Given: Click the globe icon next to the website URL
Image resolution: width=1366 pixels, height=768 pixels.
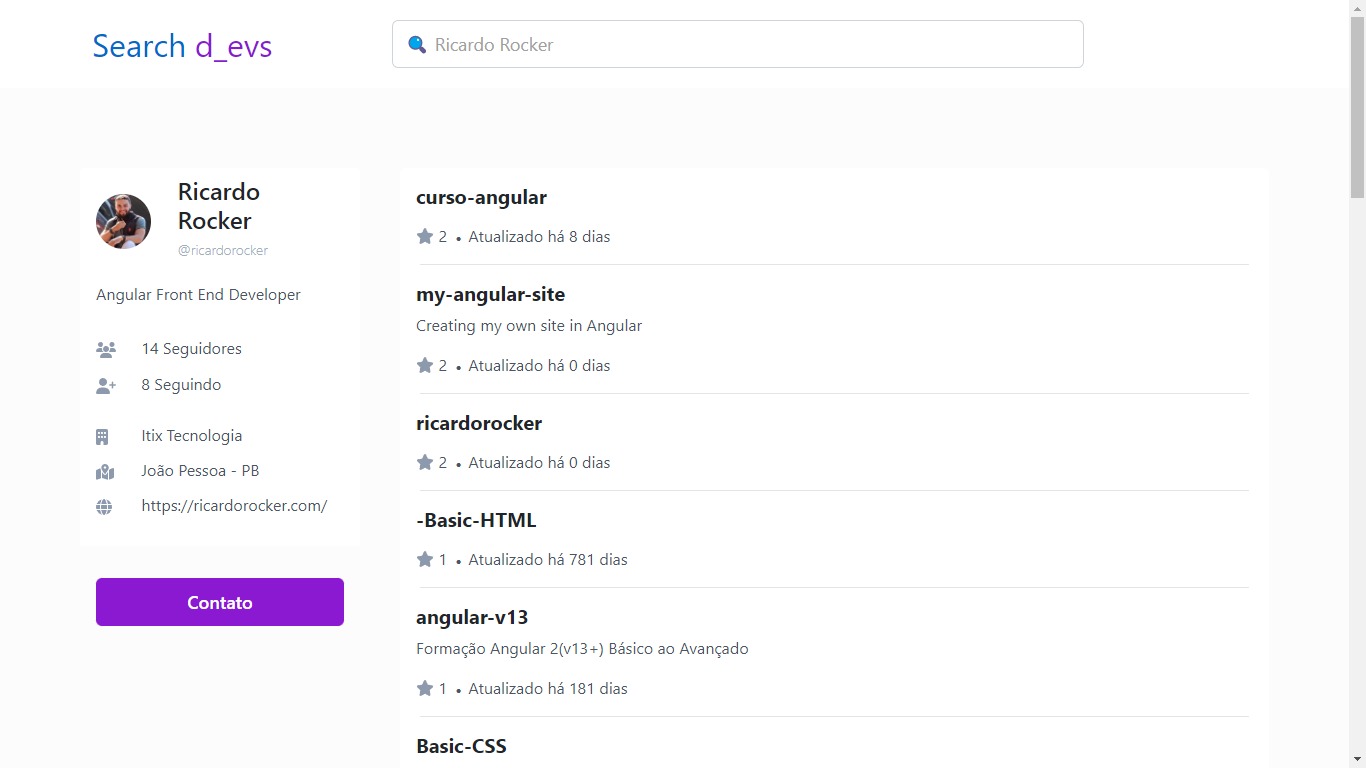Looking at the screenshot, I should [x=105, y=506].
